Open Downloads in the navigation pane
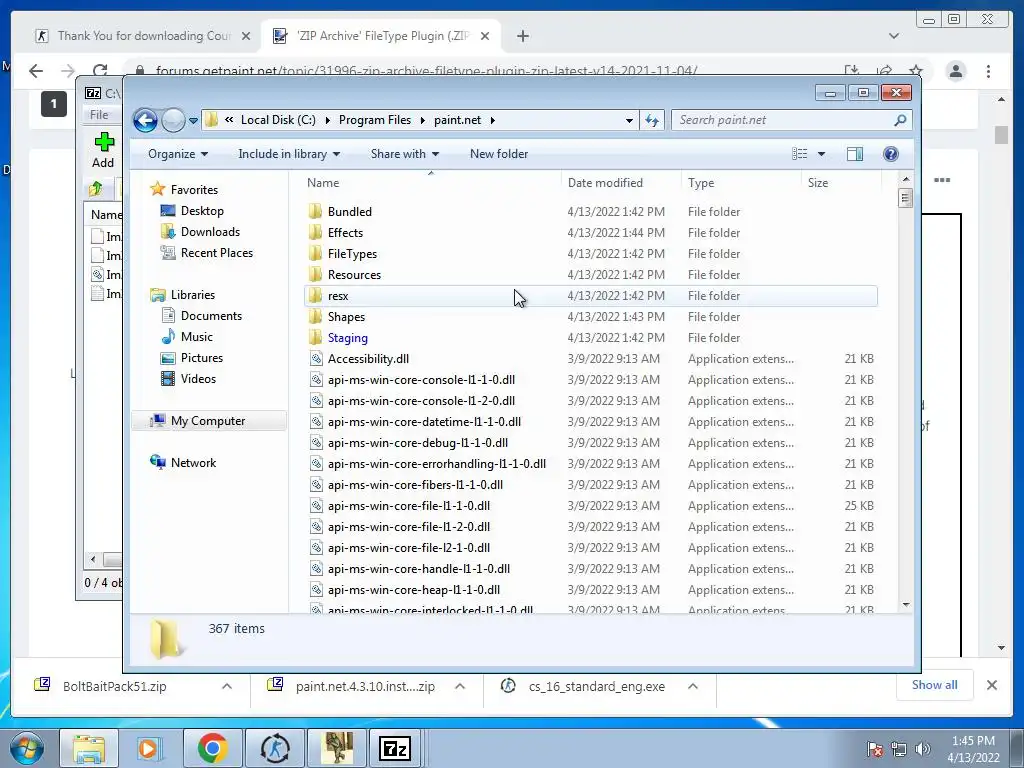The image size is (1024, 768). pos(210,232)
